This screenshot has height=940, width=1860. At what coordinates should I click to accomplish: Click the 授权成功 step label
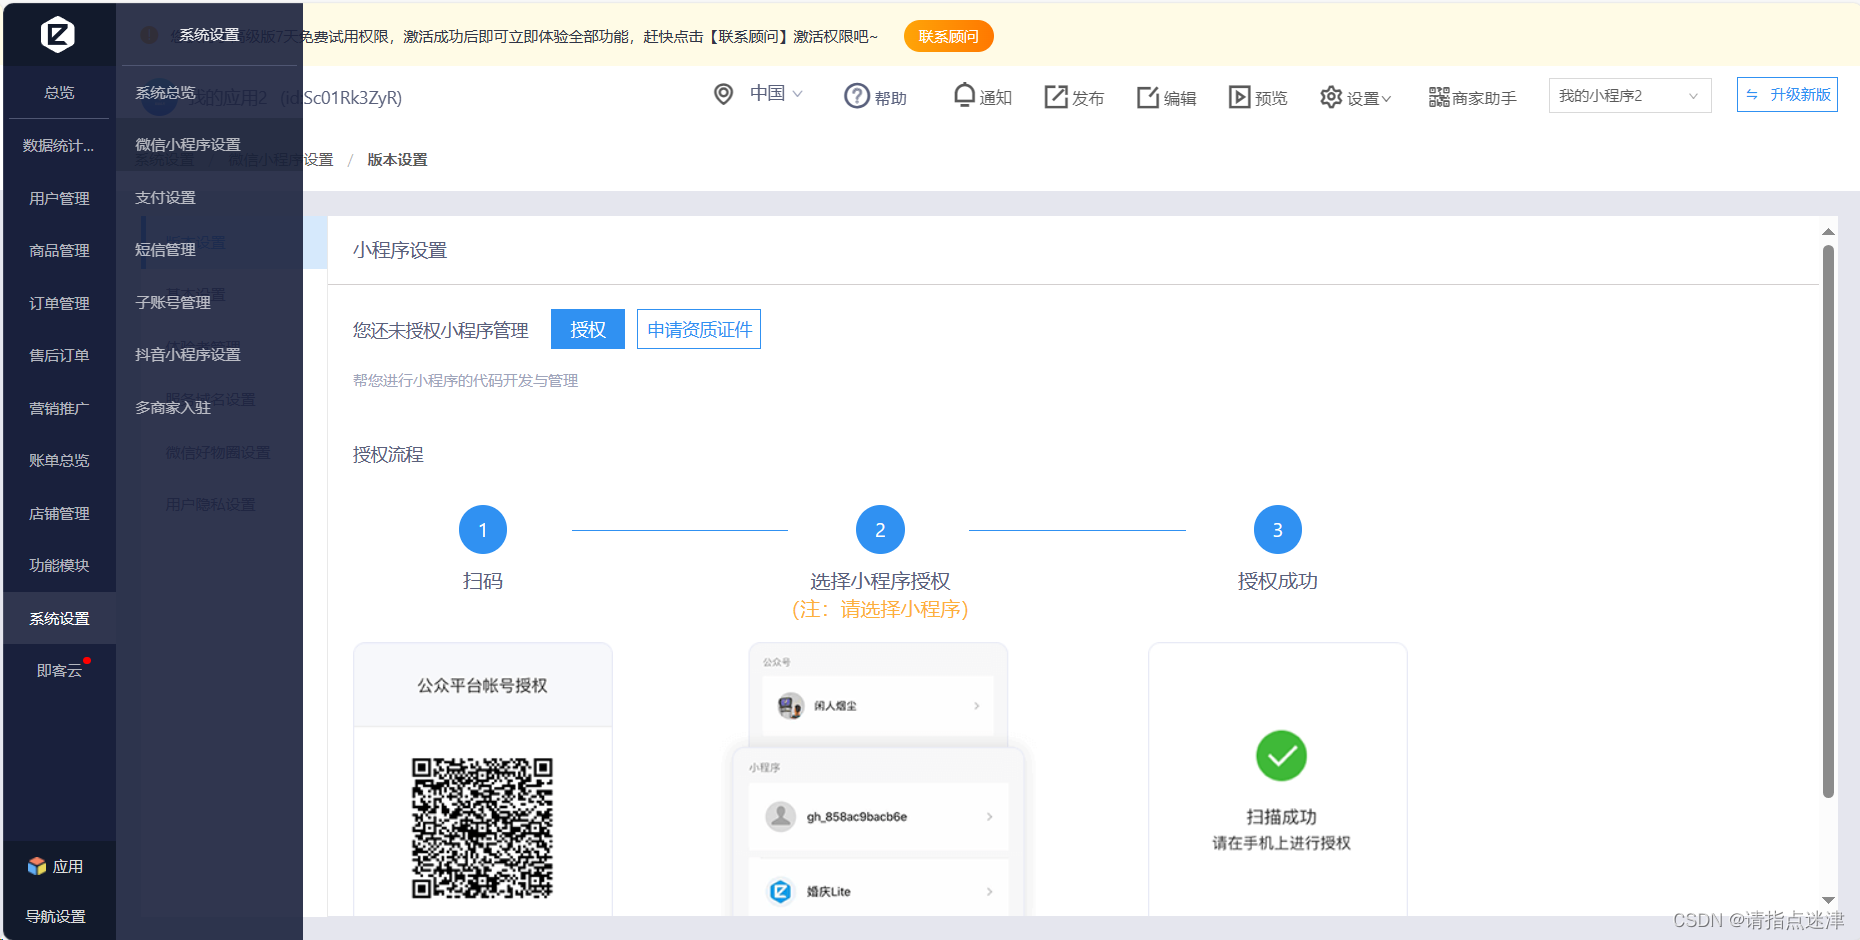pos(1278,581)
